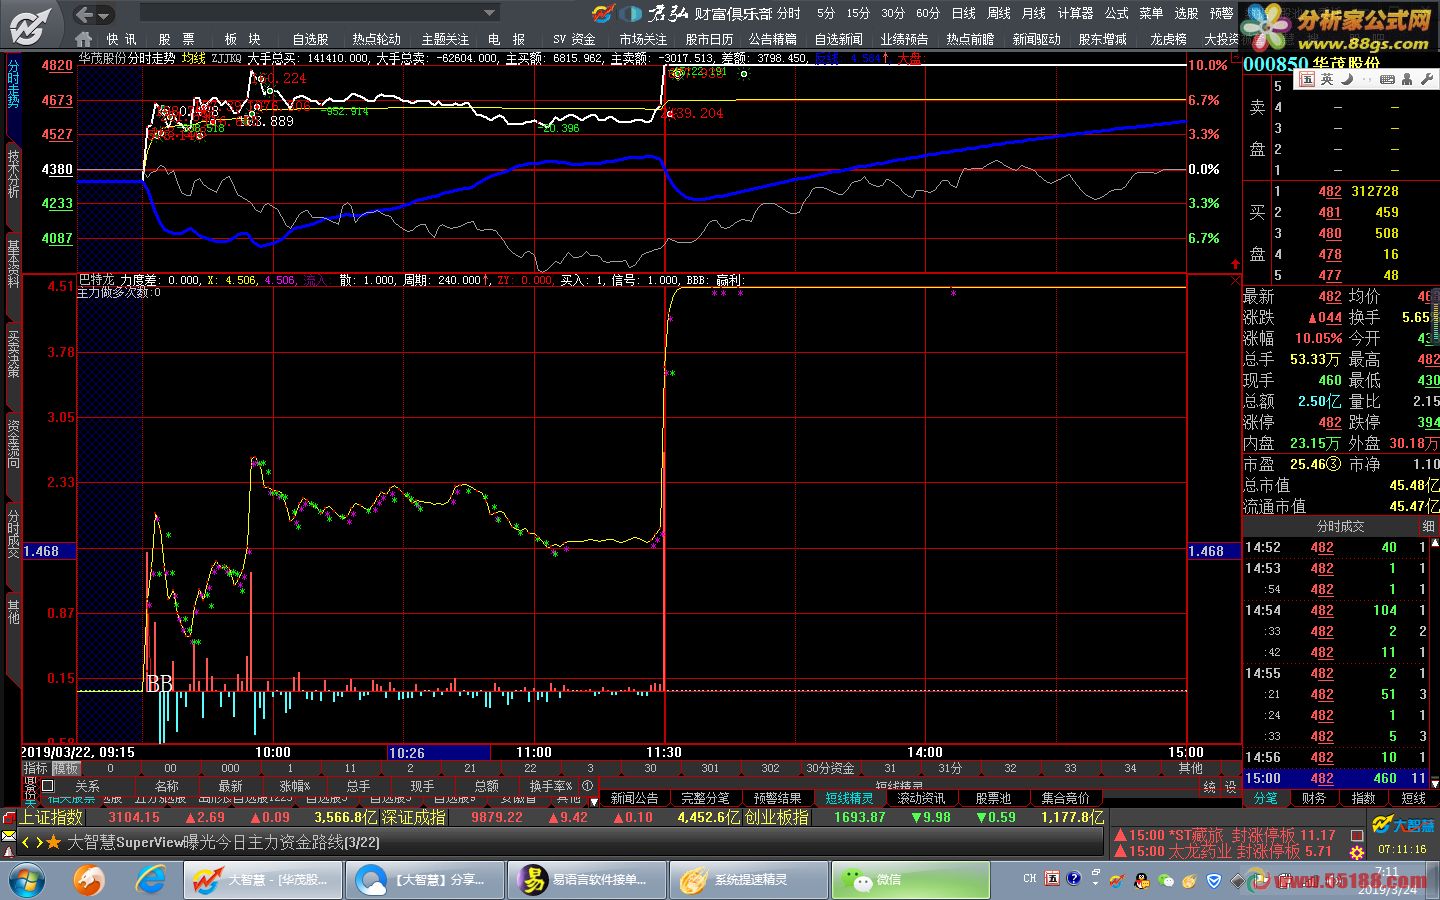The height and width of the screenshot is (900, 1440).
Task: Open the 股票 menu
Action: click(x=176, y=39)
